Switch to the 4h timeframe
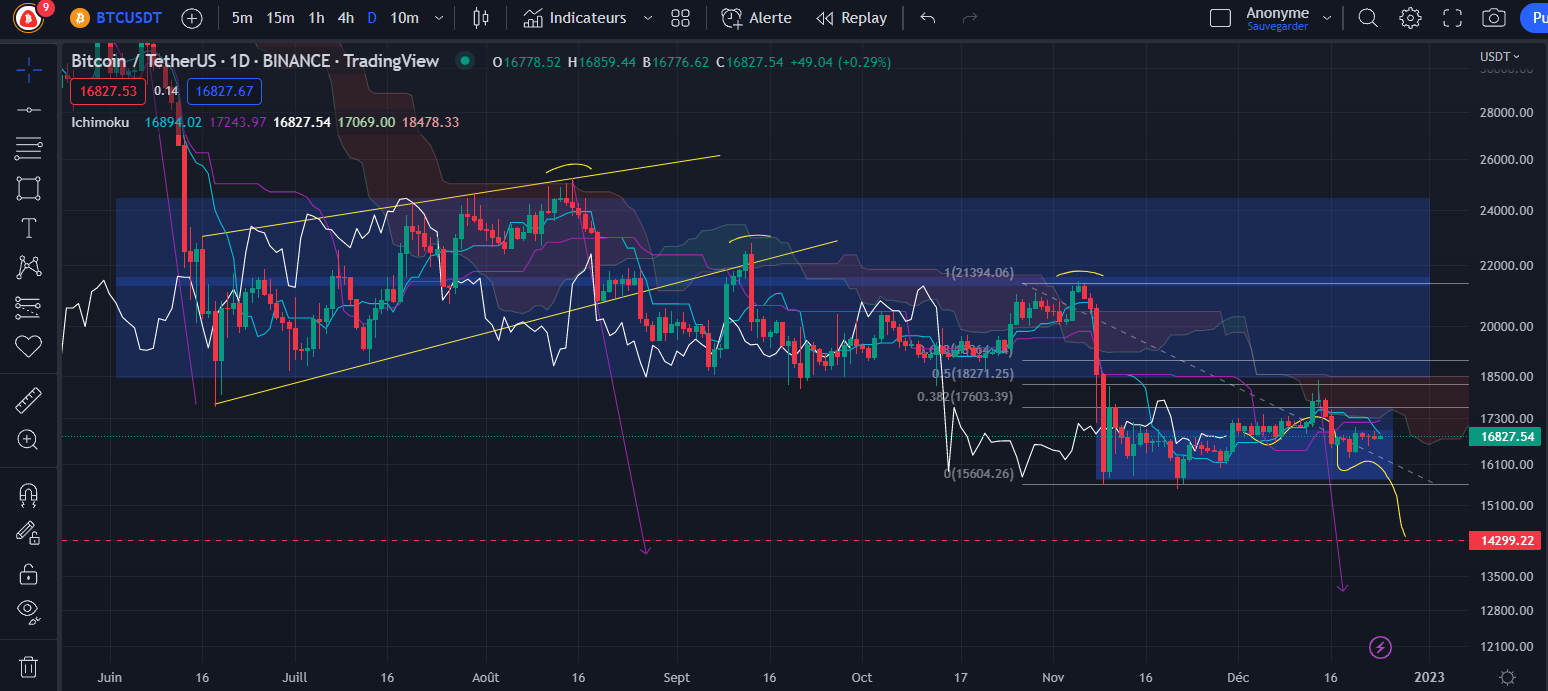This screenshot has height=691, width=1548. click(x=345, y=17)
